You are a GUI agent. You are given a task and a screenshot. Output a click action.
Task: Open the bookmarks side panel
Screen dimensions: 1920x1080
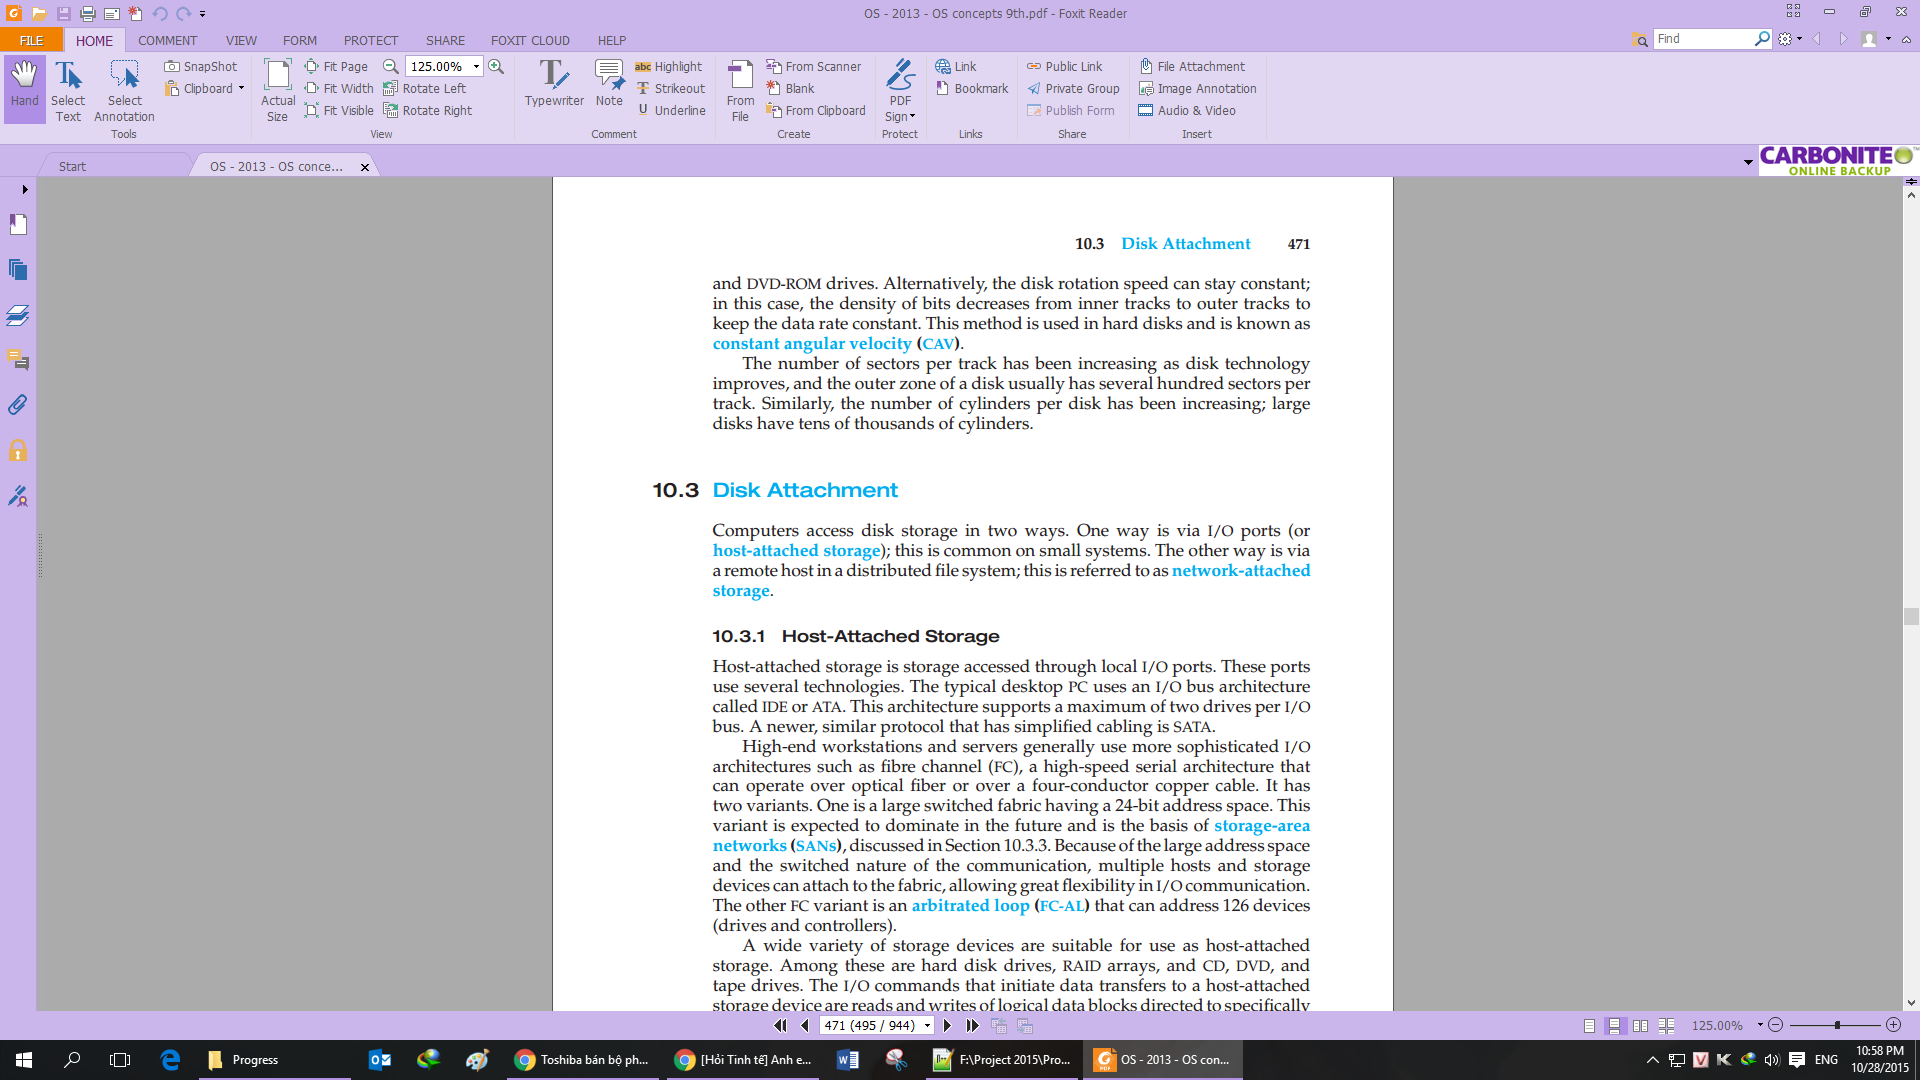(x=18, y=225)
